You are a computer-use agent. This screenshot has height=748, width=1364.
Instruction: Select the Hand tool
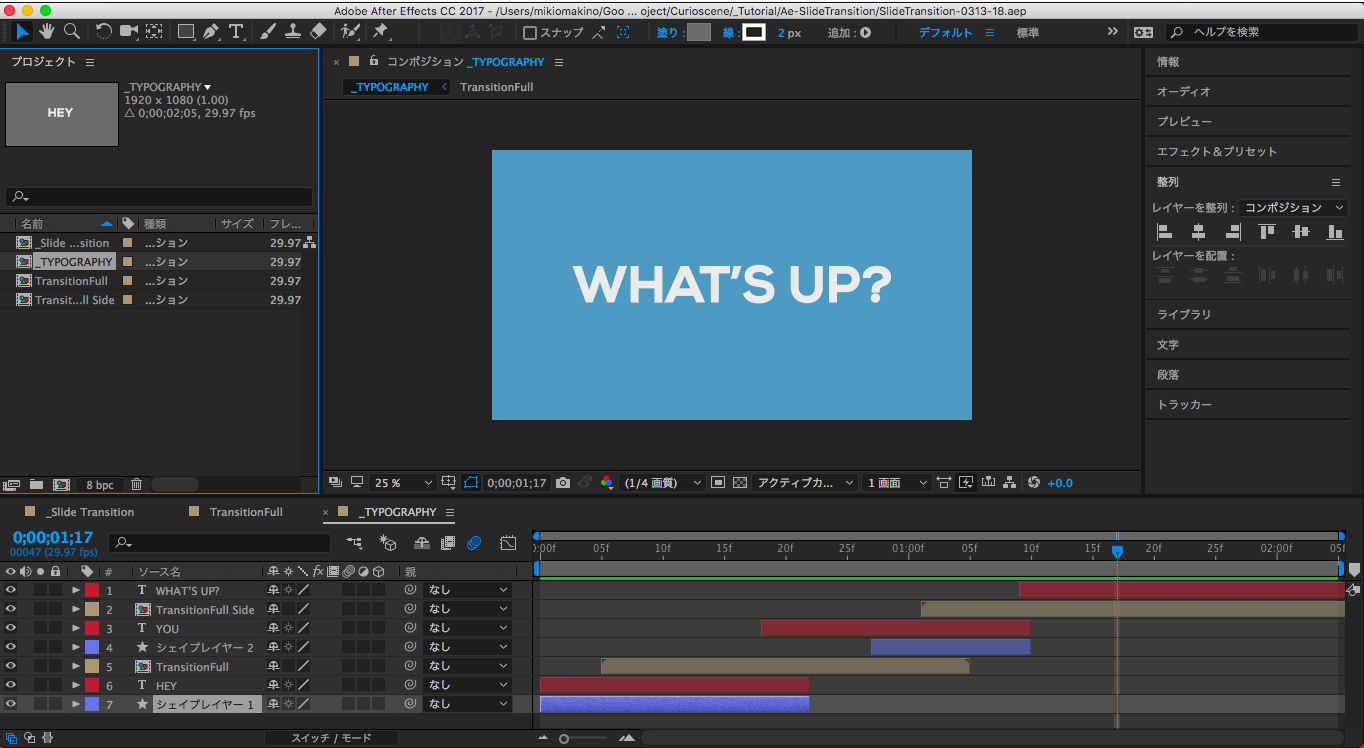47,32
